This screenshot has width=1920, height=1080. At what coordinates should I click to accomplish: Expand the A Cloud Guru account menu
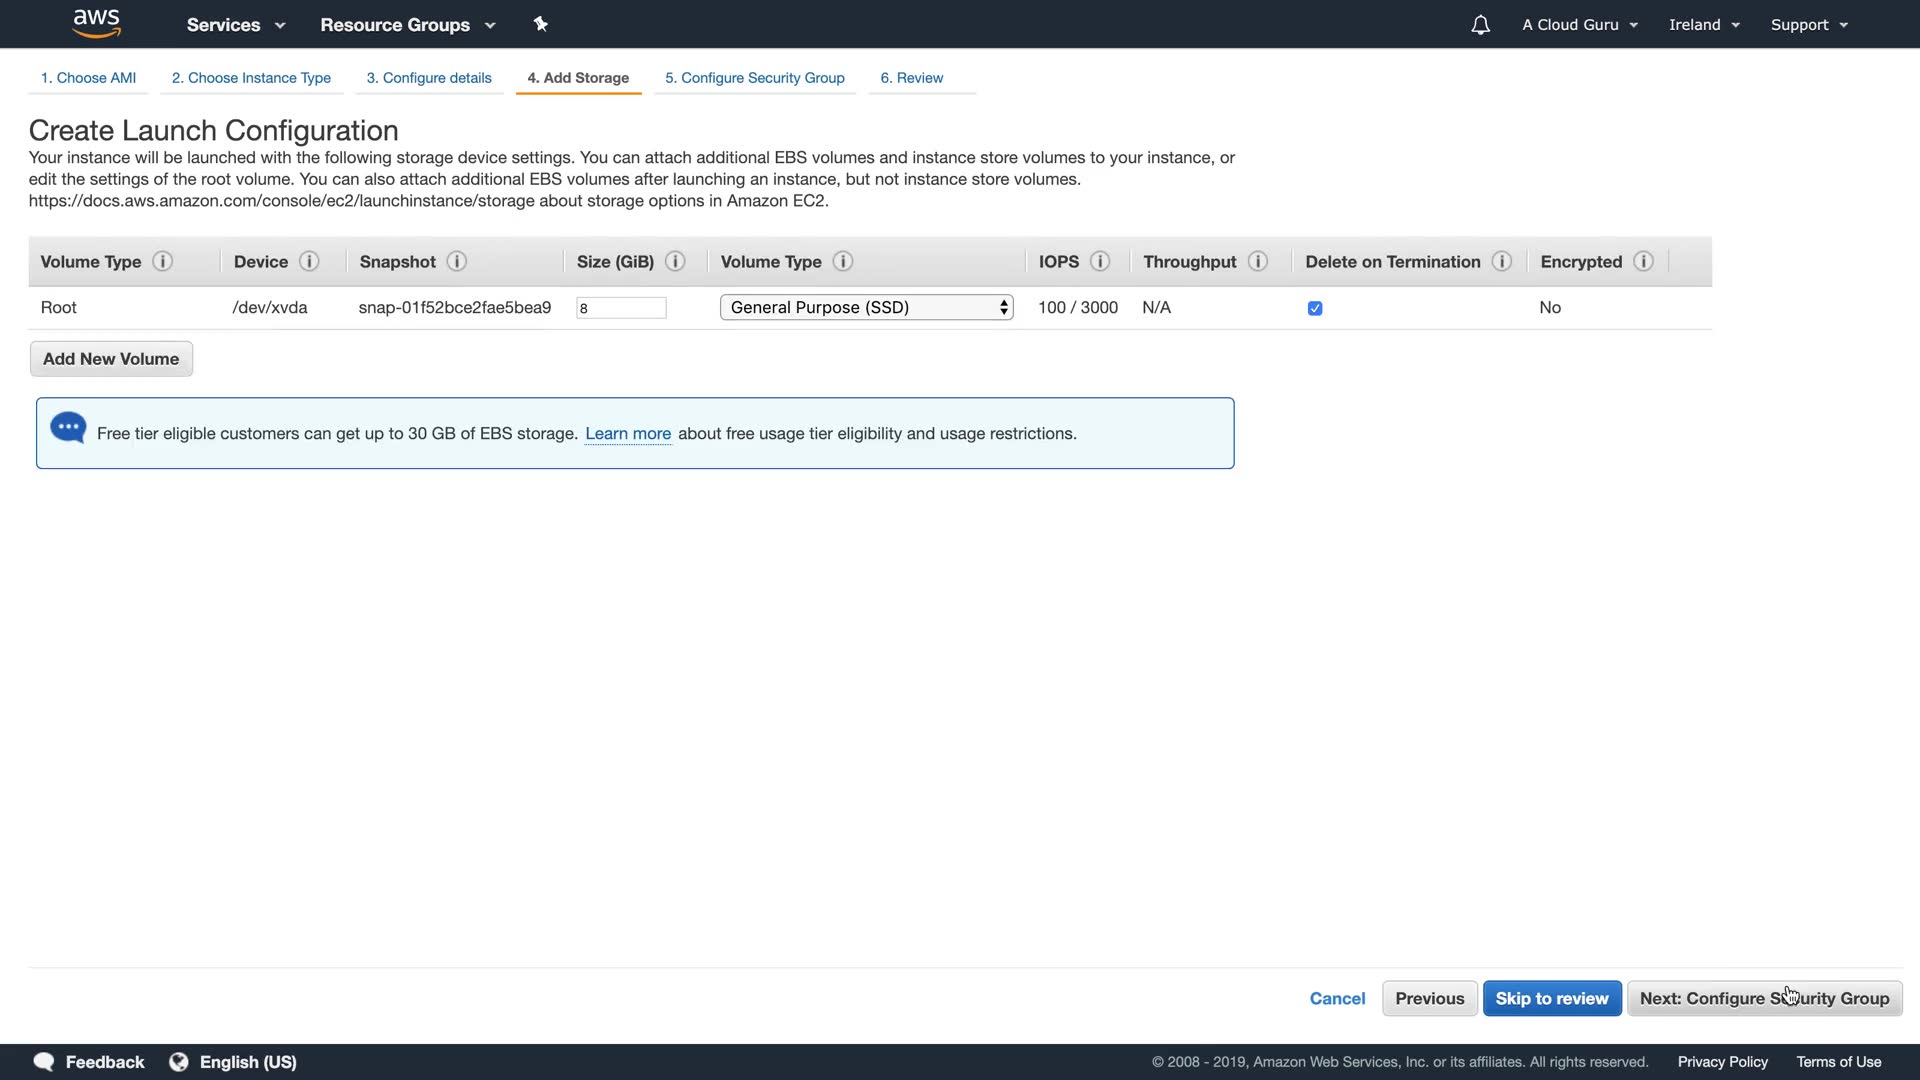pyautogui.click(x=1579, y=25)
